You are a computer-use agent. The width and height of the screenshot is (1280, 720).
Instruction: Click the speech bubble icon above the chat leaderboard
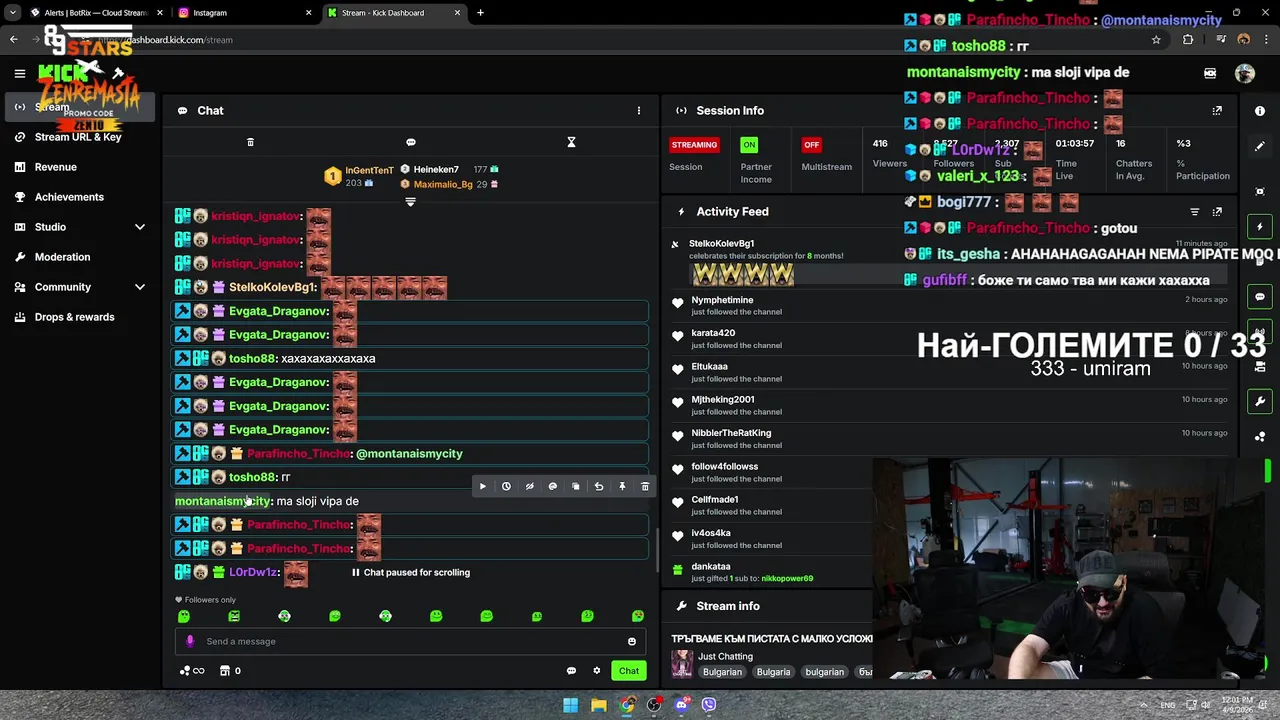point(411,142)
